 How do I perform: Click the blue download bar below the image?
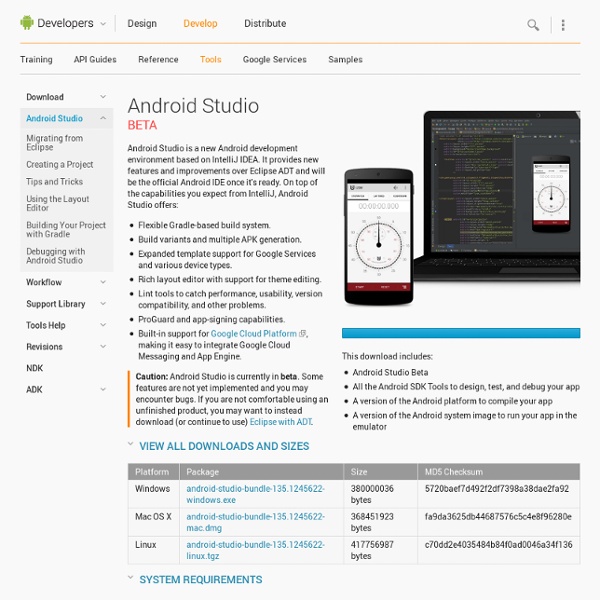click(x=461, y=333)
